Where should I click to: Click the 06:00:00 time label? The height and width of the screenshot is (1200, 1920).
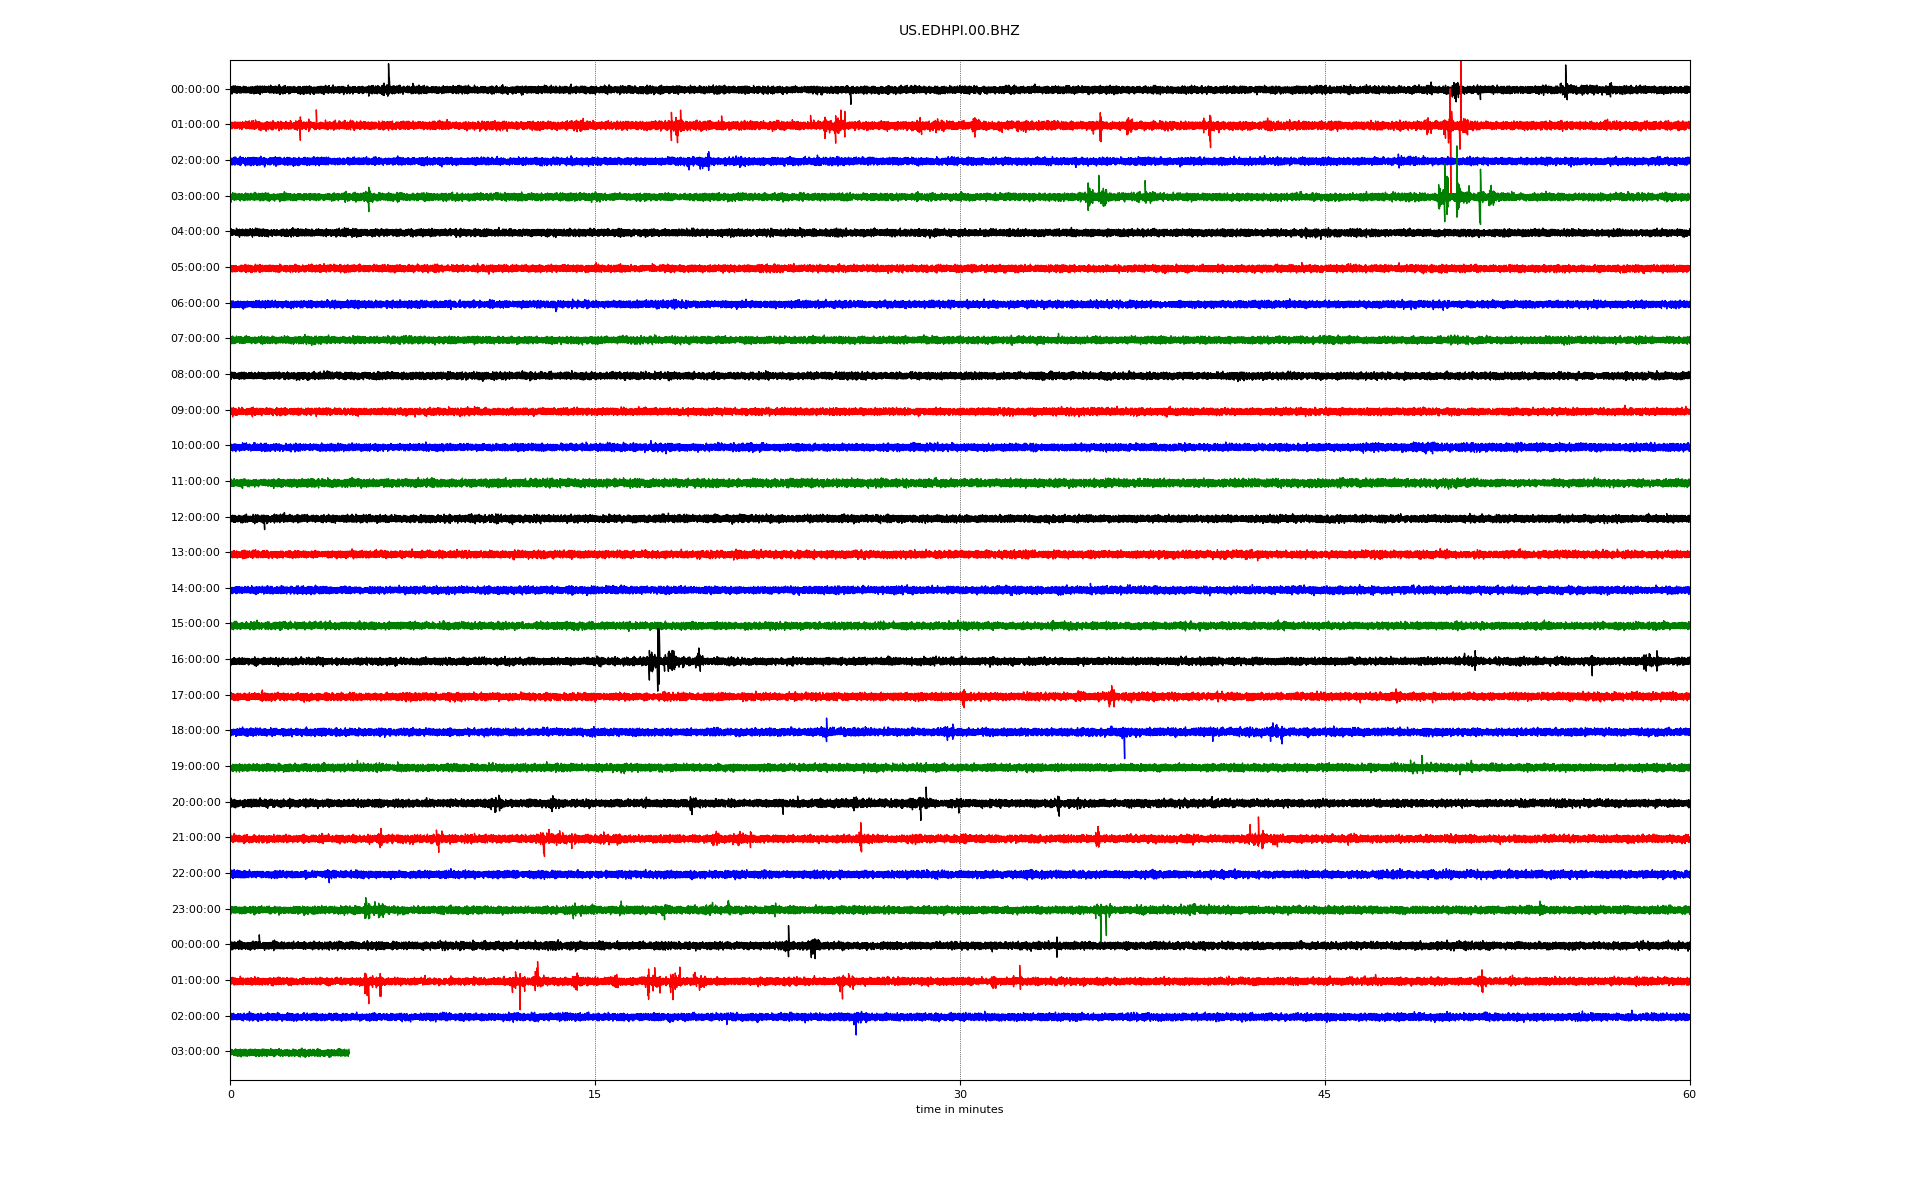pyautogui.click(x=195, y=304)
